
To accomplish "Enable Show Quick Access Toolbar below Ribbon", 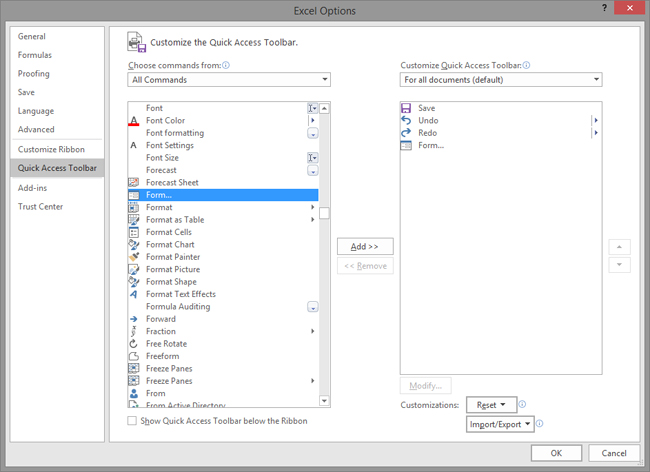I will (133, 421).
